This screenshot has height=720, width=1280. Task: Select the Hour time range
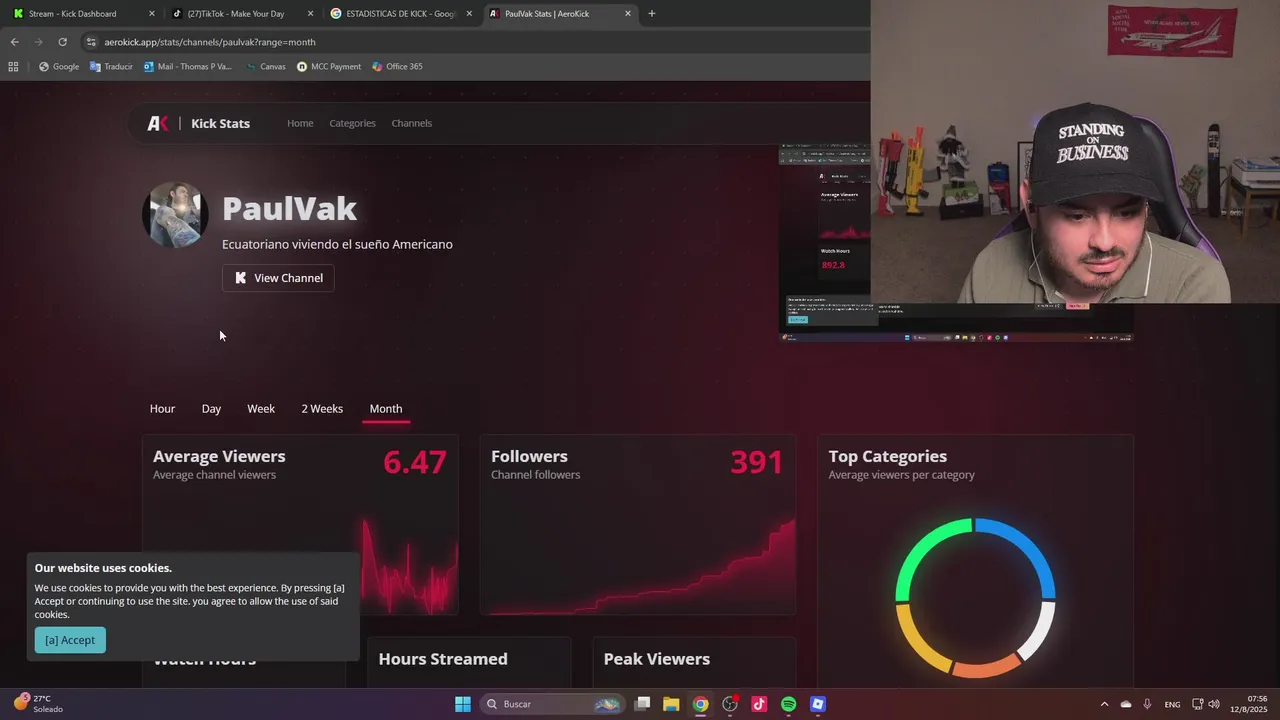[x=162, y=409]
